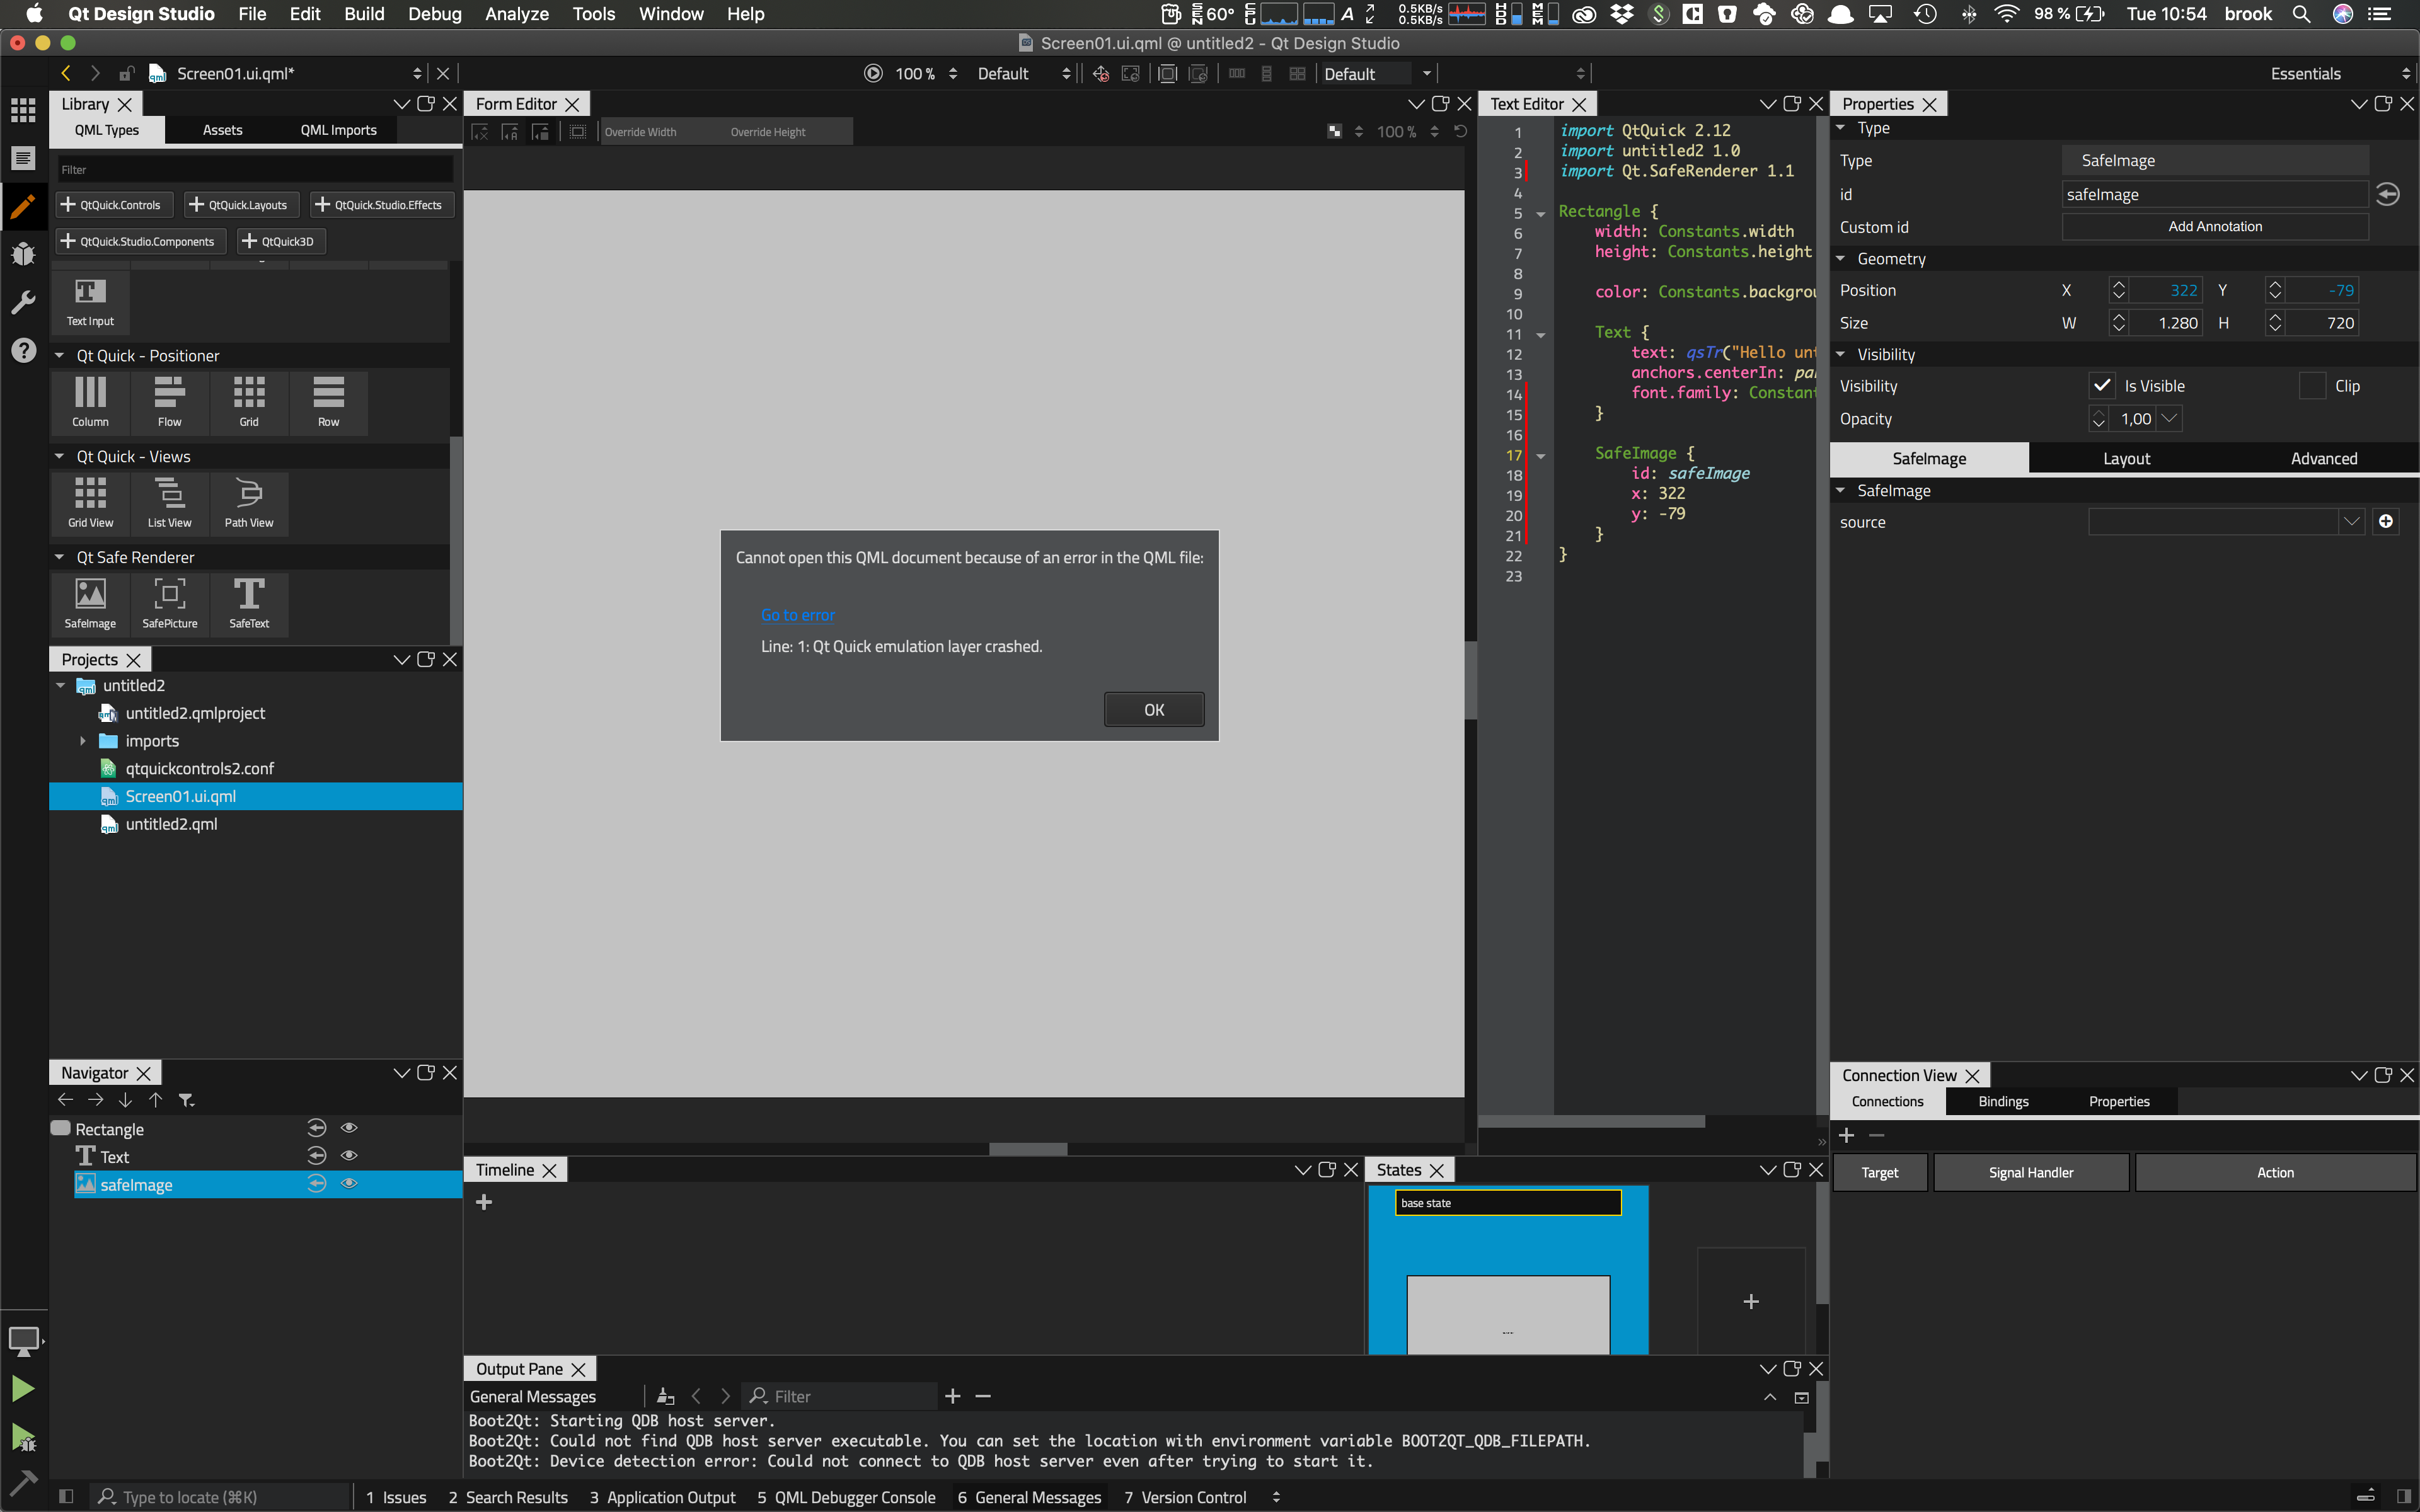Select the Grid View component
Screen dimensions: 2420x1512
90,503
